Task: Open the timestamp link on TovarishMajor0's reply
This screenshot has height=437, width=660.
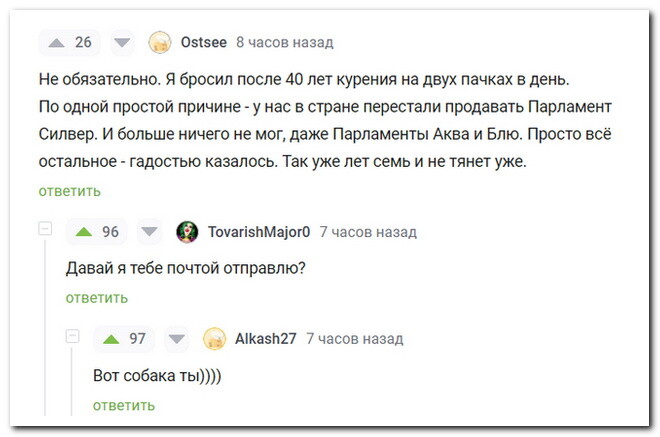Action: [x=367, y=232]
